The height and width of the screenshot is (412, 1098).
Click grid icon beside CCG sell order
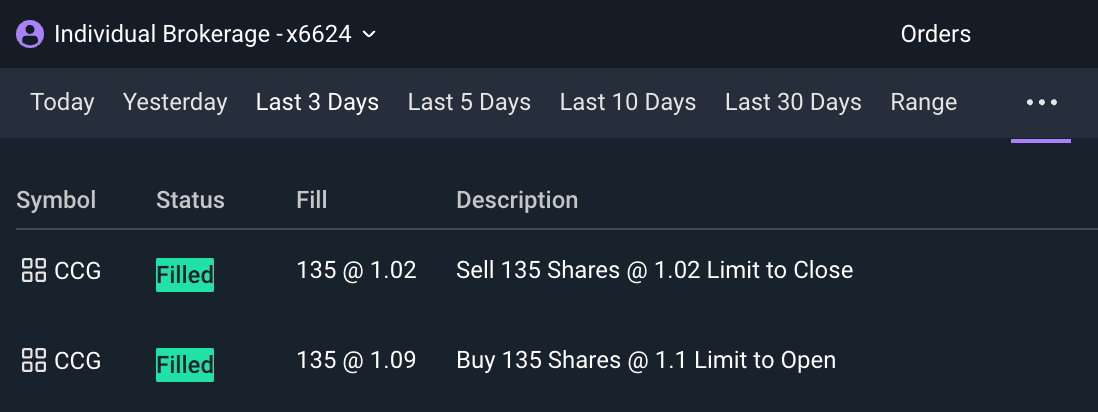[x=34, y=270]
